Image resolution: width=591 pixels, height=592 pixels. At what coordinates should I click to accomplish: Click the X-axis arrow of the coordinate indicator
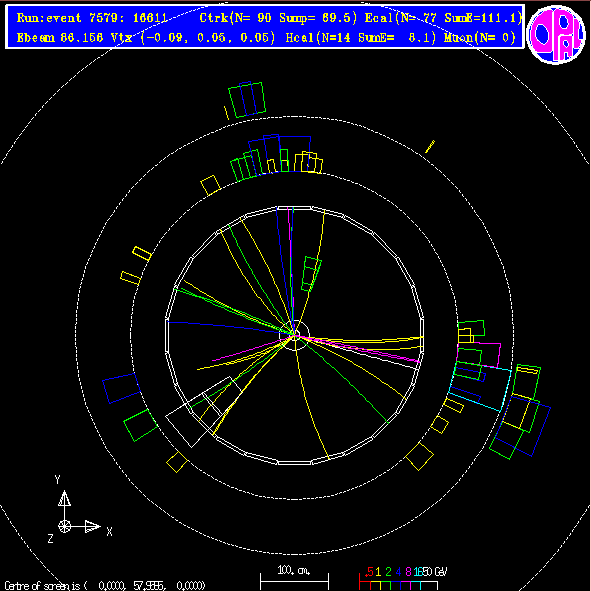tap(93, 526)
